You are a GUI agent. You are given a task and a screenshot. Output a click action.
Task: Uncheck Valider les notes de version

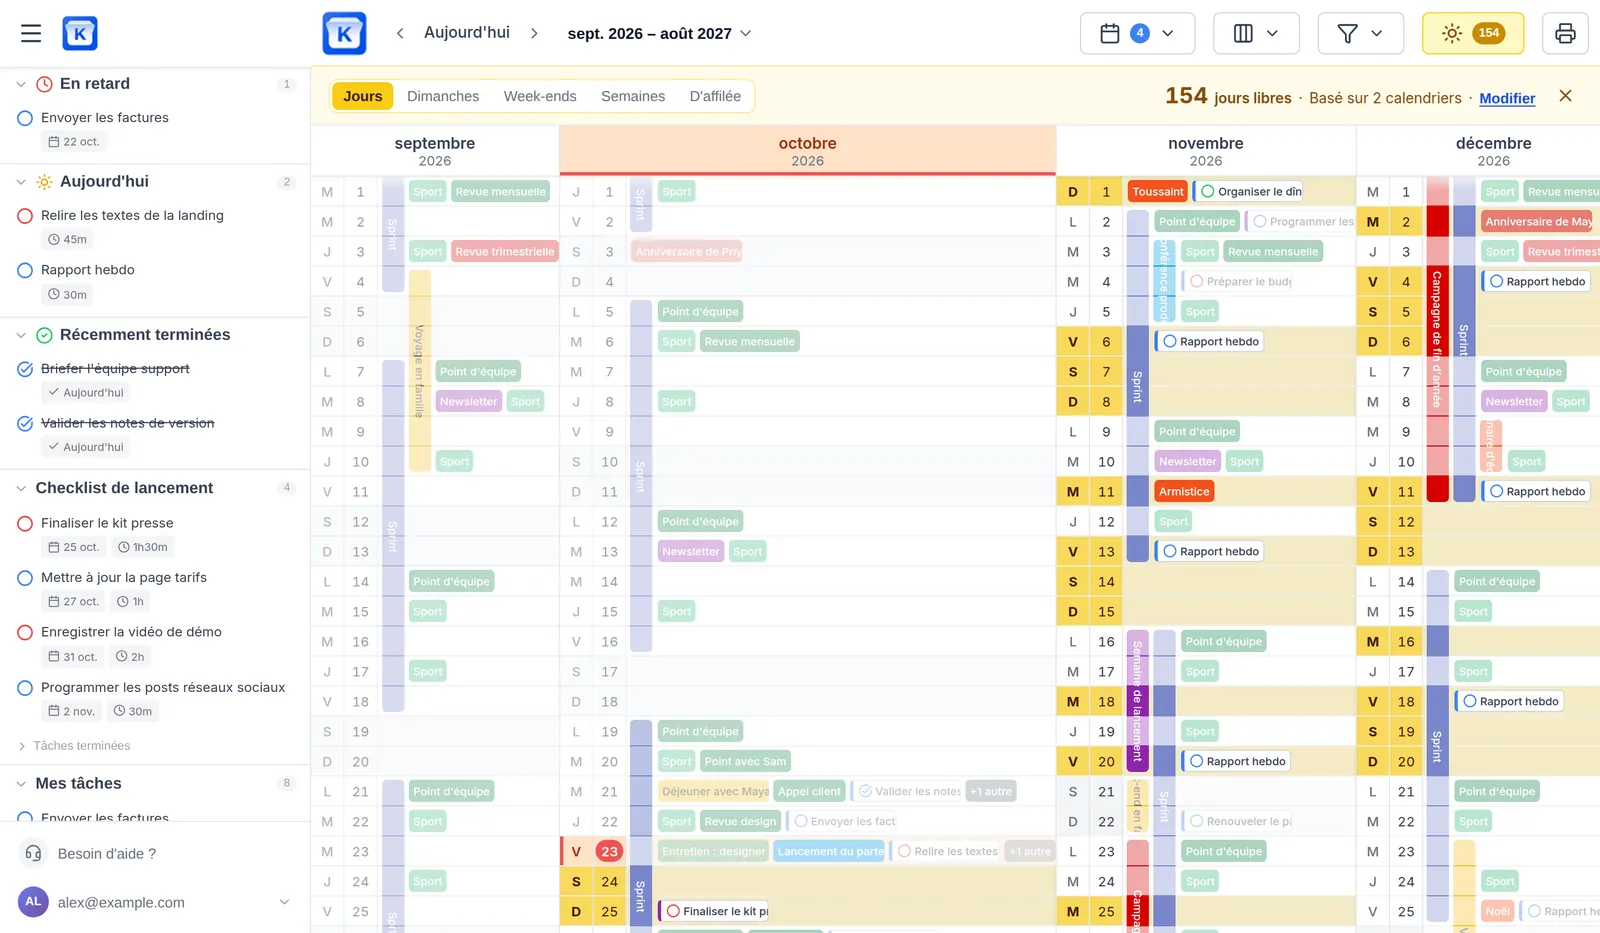[26, 423]
